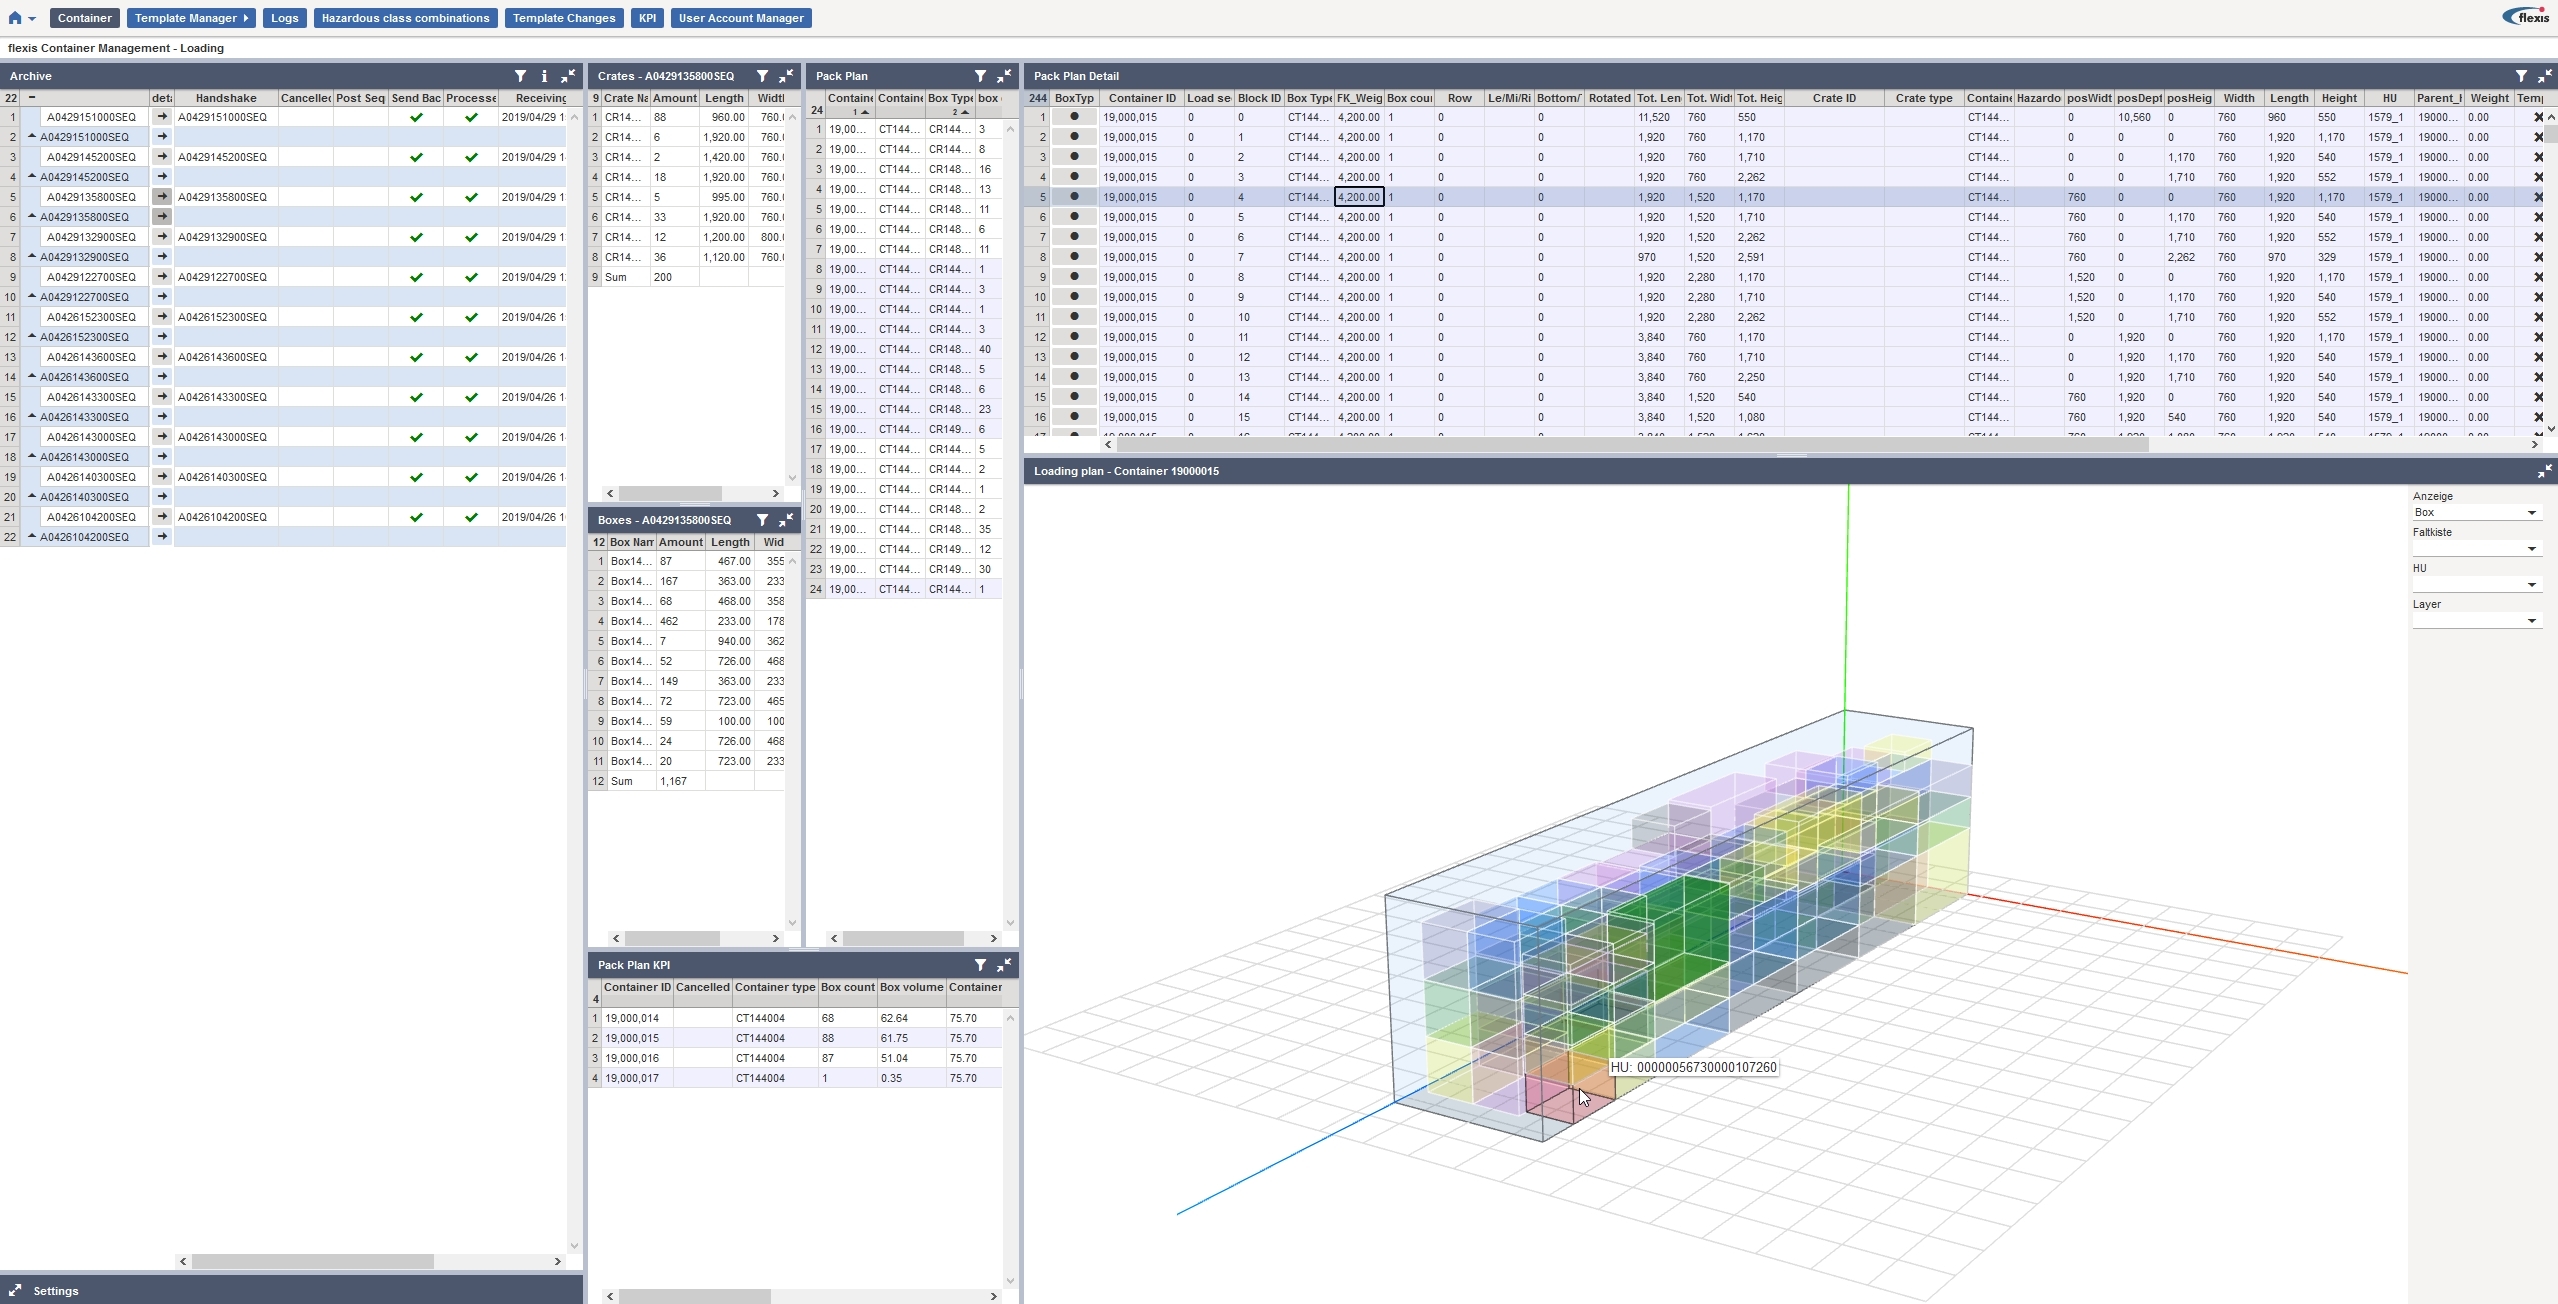Screen dimensions: 2558x1304
Task: Click the Settings expand icon at bottom left
Action: (15, 1290)
